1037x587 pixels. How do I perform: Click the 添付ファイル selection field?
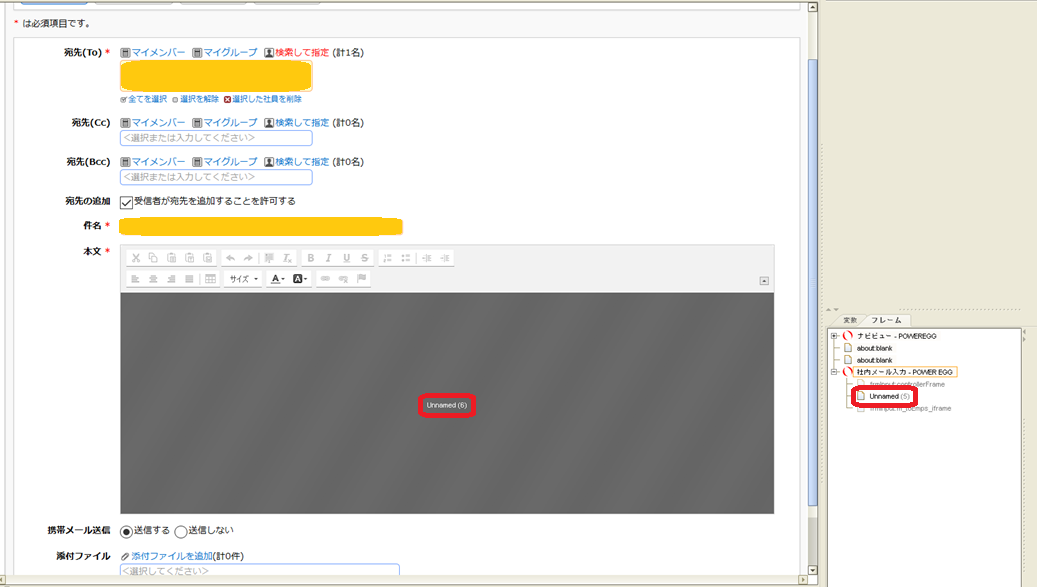pos(260,570)
